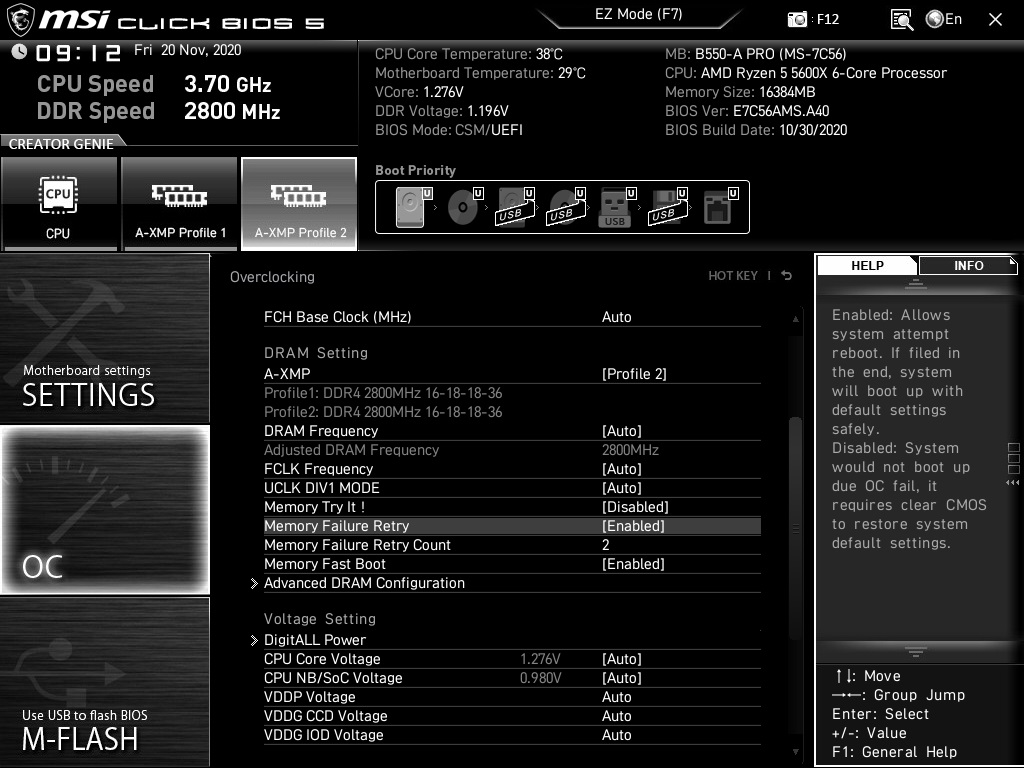Open the BIOS search magnifier icon
Viewport: 1024px width, 768px height.
pyautogui.click(x=902, y=20)
